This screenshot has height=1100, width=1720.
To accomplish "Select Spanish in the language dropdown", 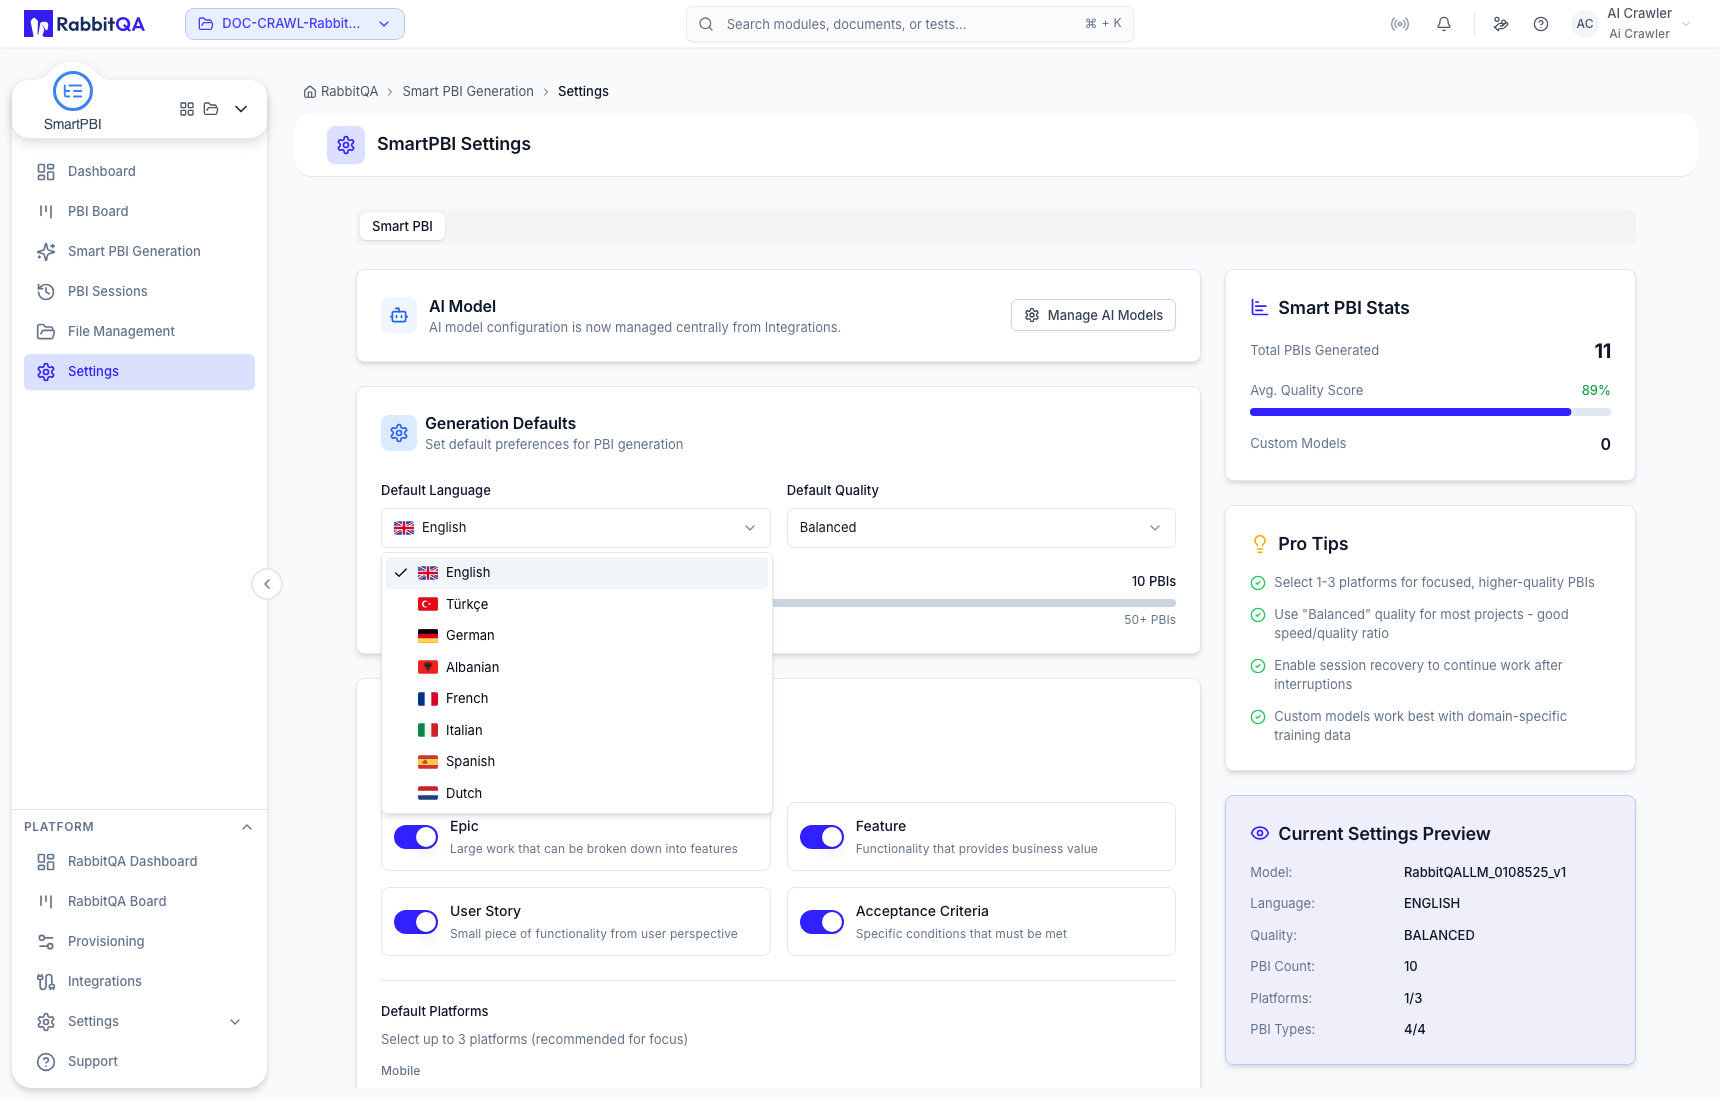I will [577, 762].
